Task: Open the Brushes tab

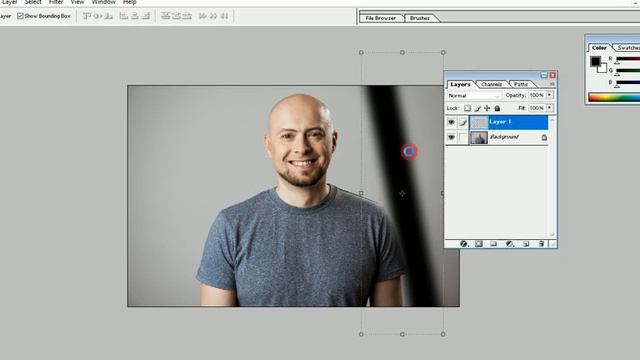Action: pos(420,18)
